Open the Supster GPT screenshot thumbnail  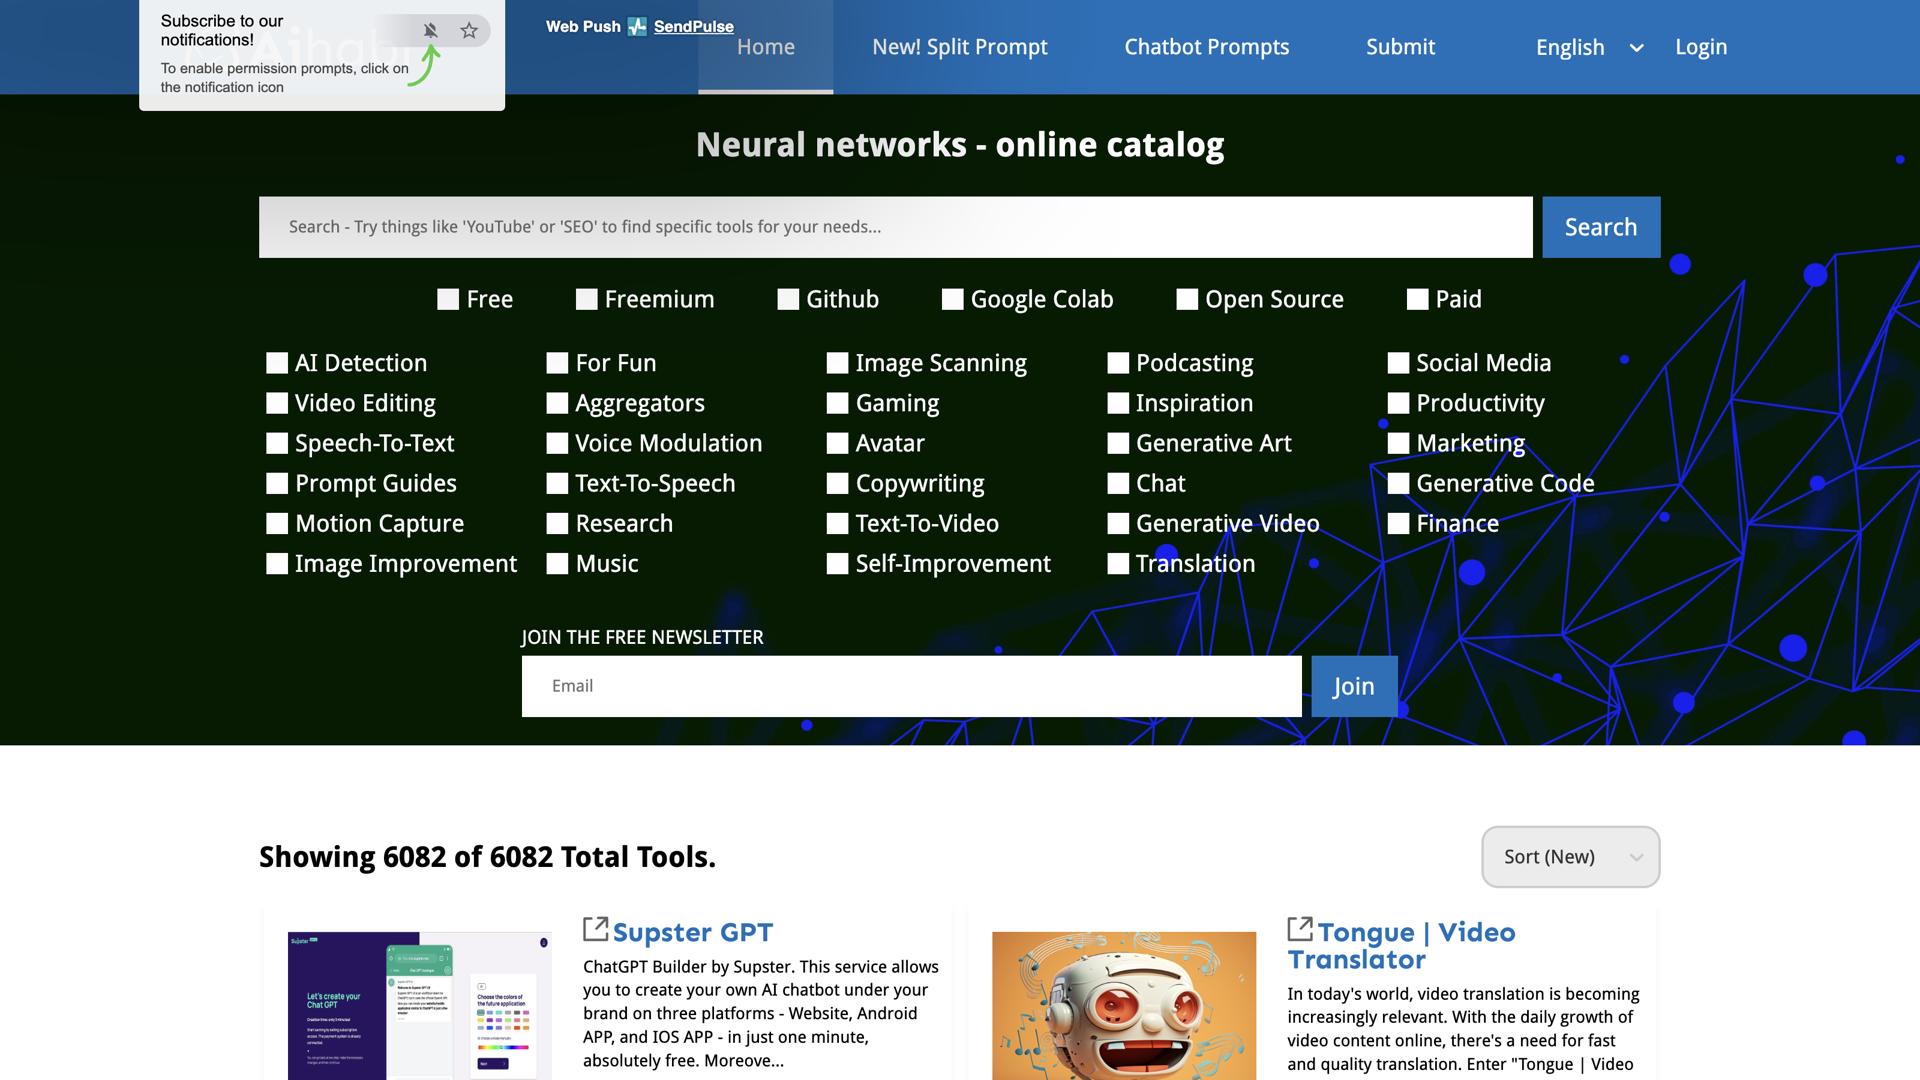tap(419, 1005)
